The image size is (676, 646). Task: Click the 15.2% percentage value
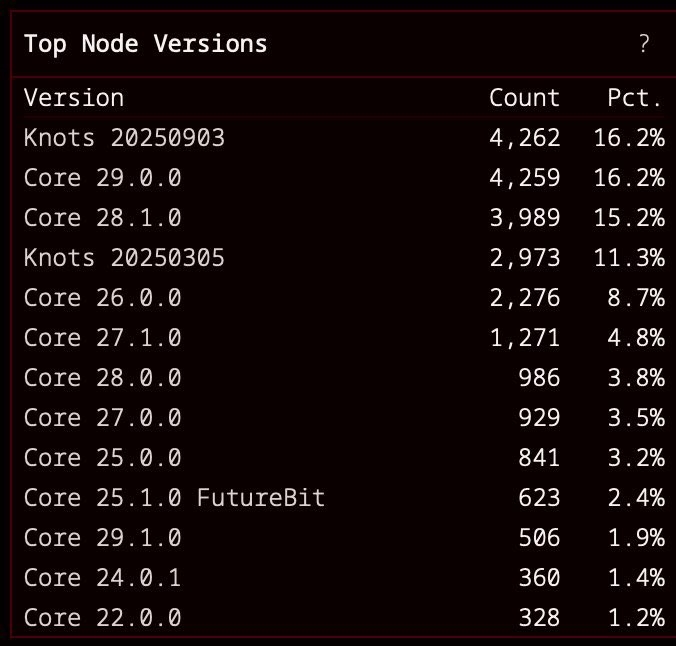coord(636,218)
